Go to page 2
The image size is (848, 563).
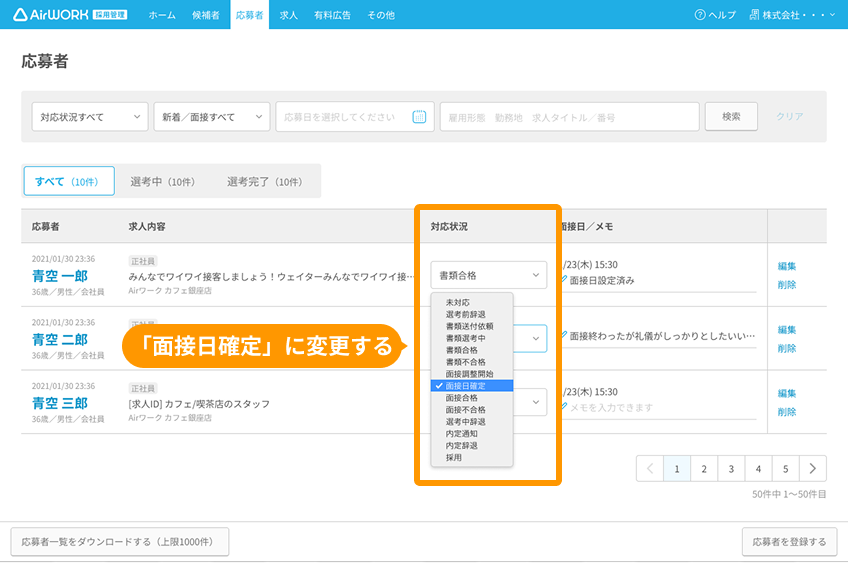pos(704,468)
